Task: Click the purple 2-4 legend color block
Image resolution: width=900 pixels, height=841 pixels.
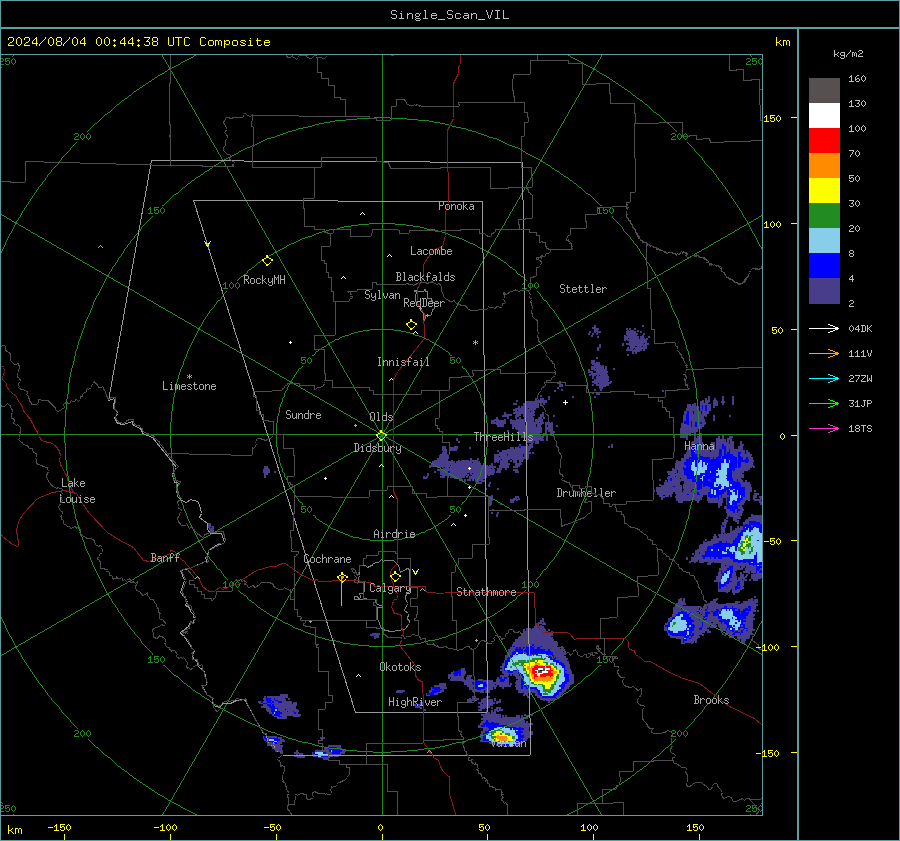Action: point(824,290)
